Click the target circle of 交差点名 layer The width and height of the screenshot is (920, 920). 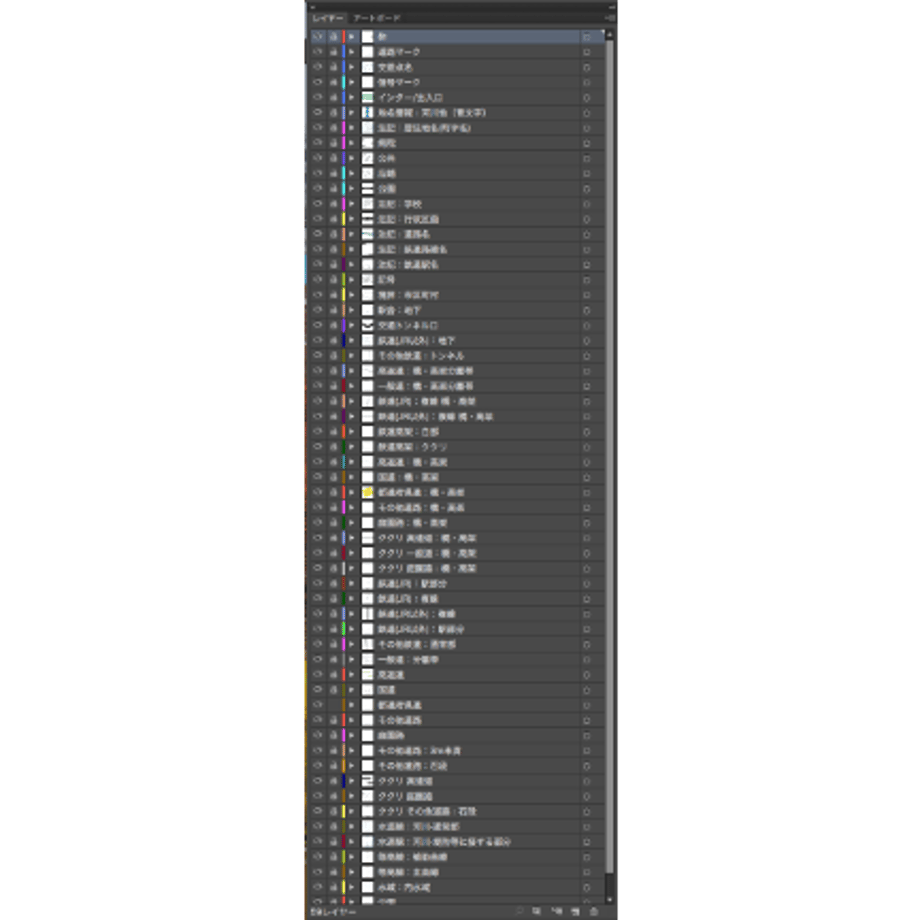pyautogui.click(x=586, y=67)
